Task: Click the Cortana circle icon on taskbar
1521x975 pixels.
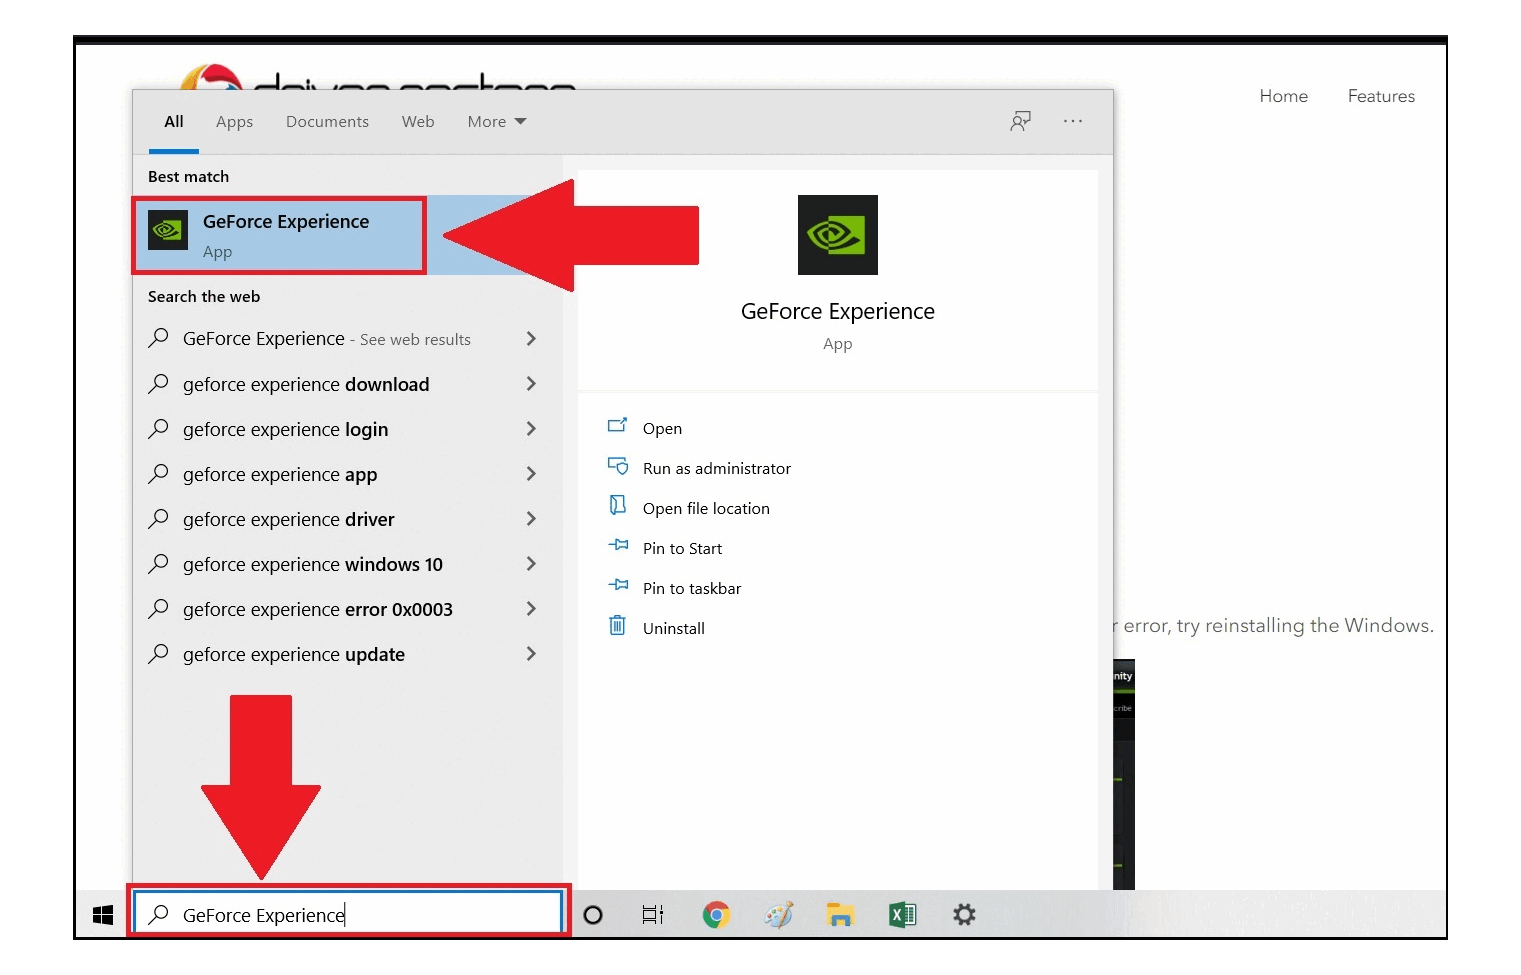Action: 593,915
